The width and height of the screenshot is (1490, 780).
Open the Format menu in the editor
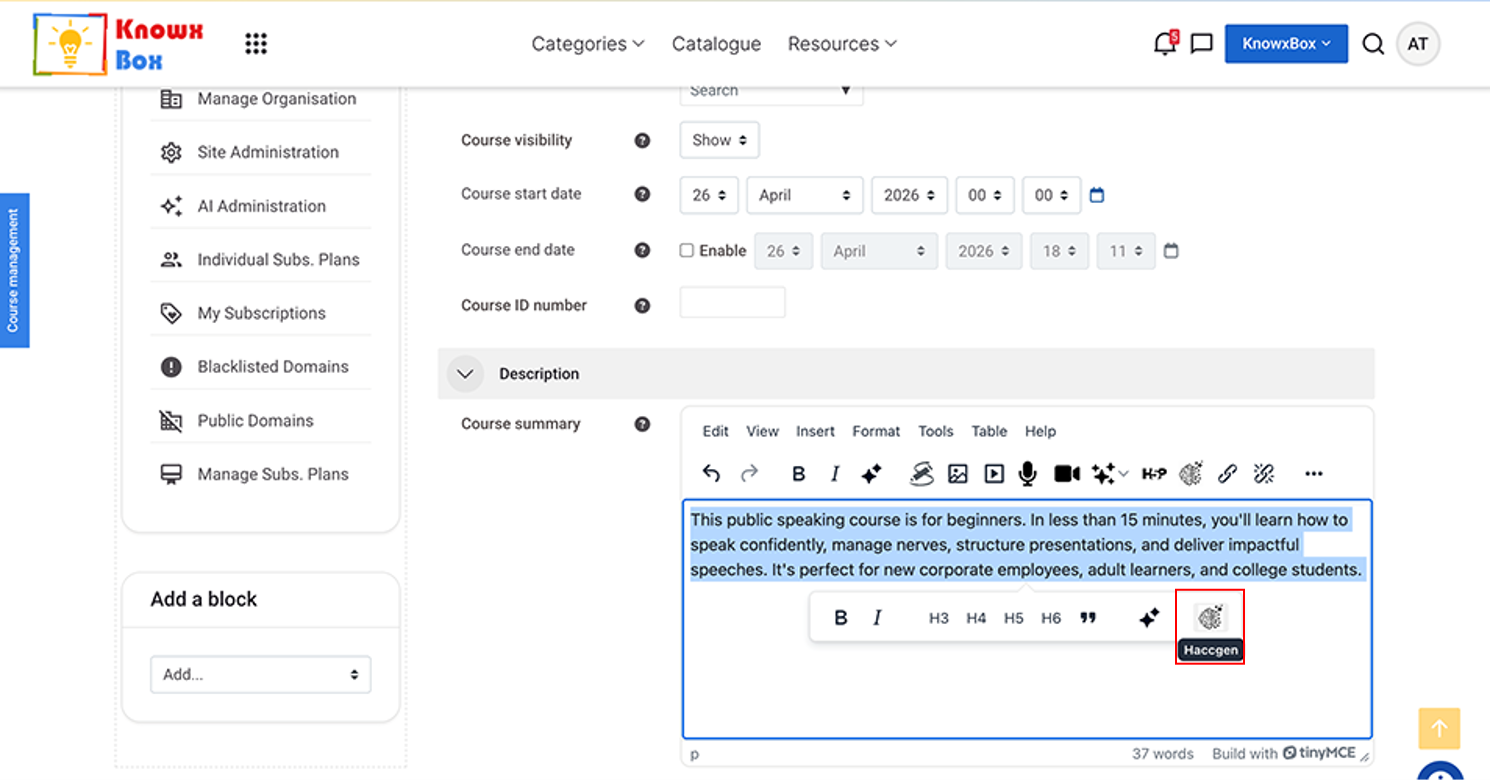876,431
